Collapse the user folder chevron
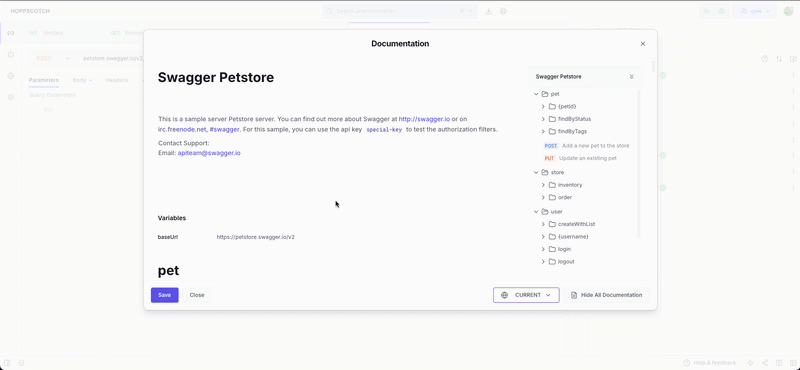 pyautogui.click(x=536, y=211)
